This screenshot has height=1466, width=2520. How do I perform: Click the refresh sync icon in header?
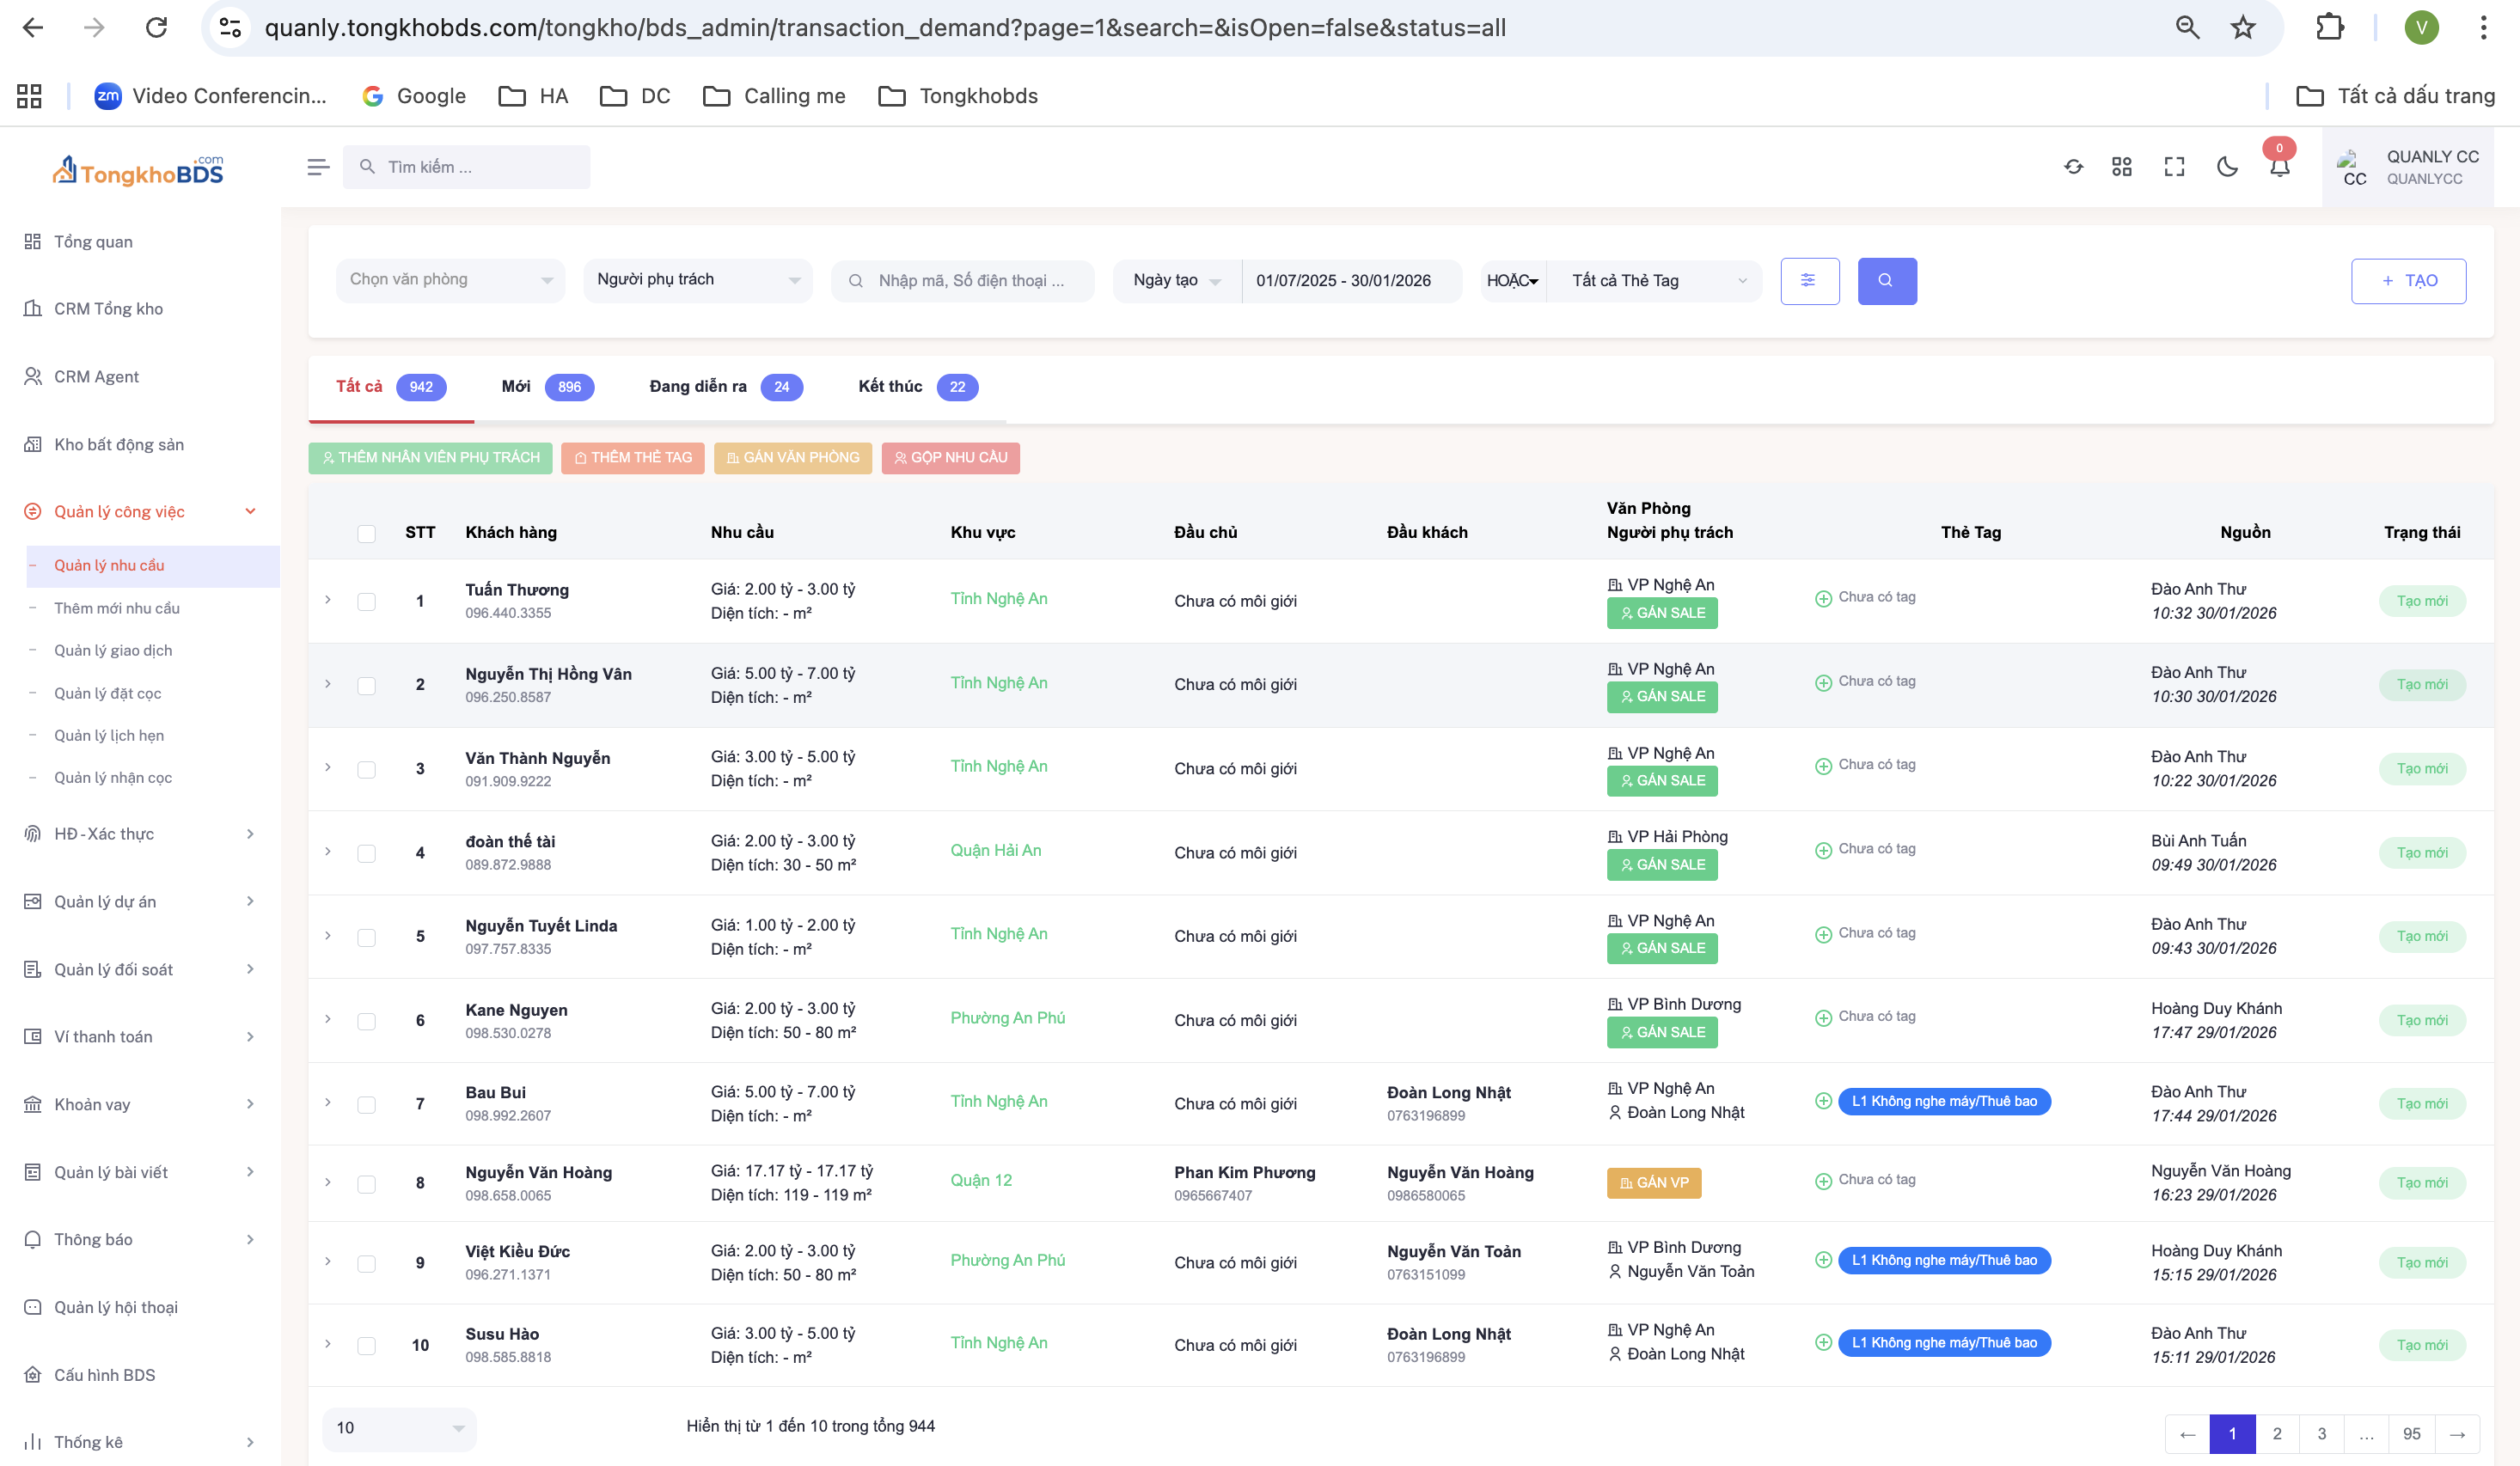[2073, 167]
